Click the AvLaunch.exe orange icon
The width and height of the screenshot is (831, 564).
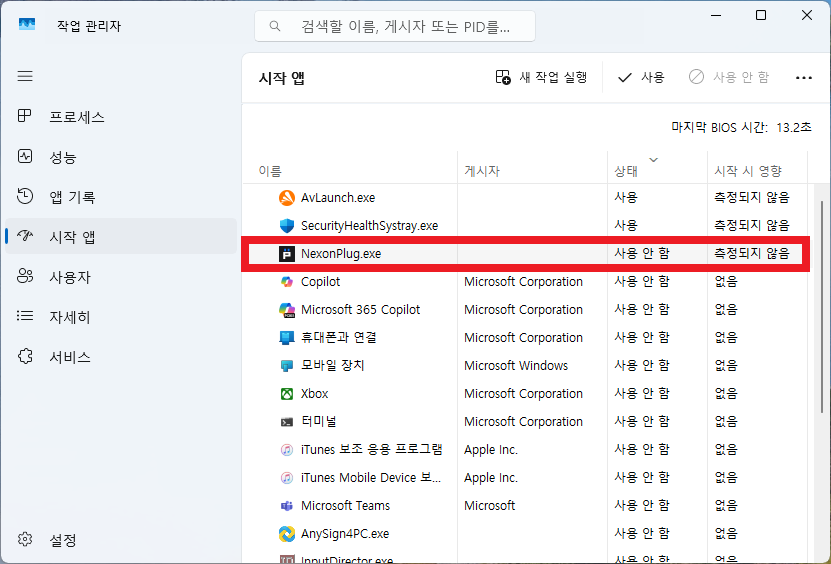pyautogui.click(x=287, y=198)
